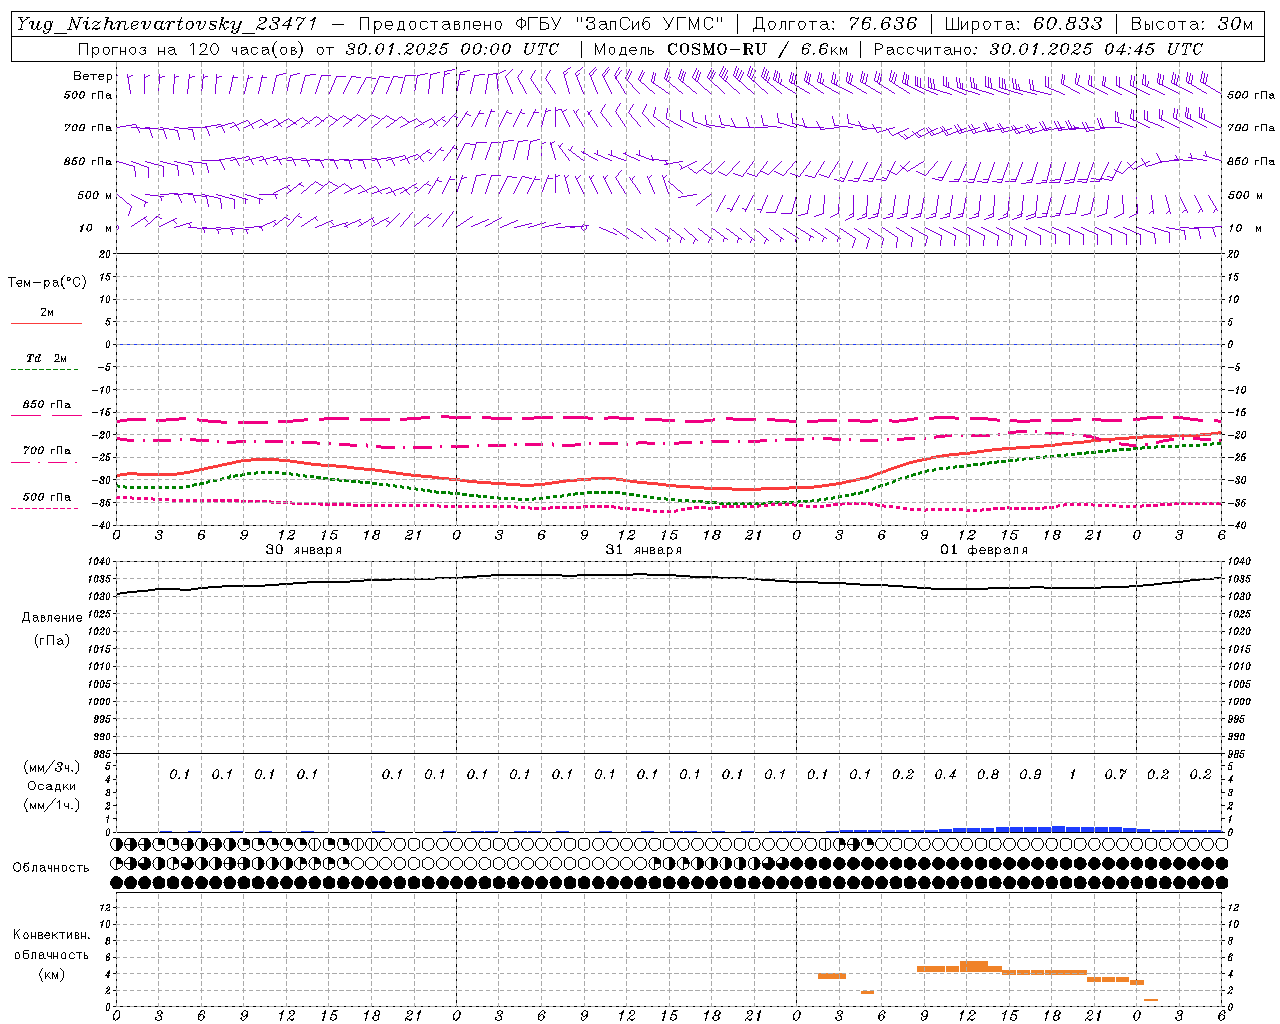Click the station title Yug_Nizhnevartovsky_23471
This screenshot has height=1024, width=1280.
tap(165, 24)
